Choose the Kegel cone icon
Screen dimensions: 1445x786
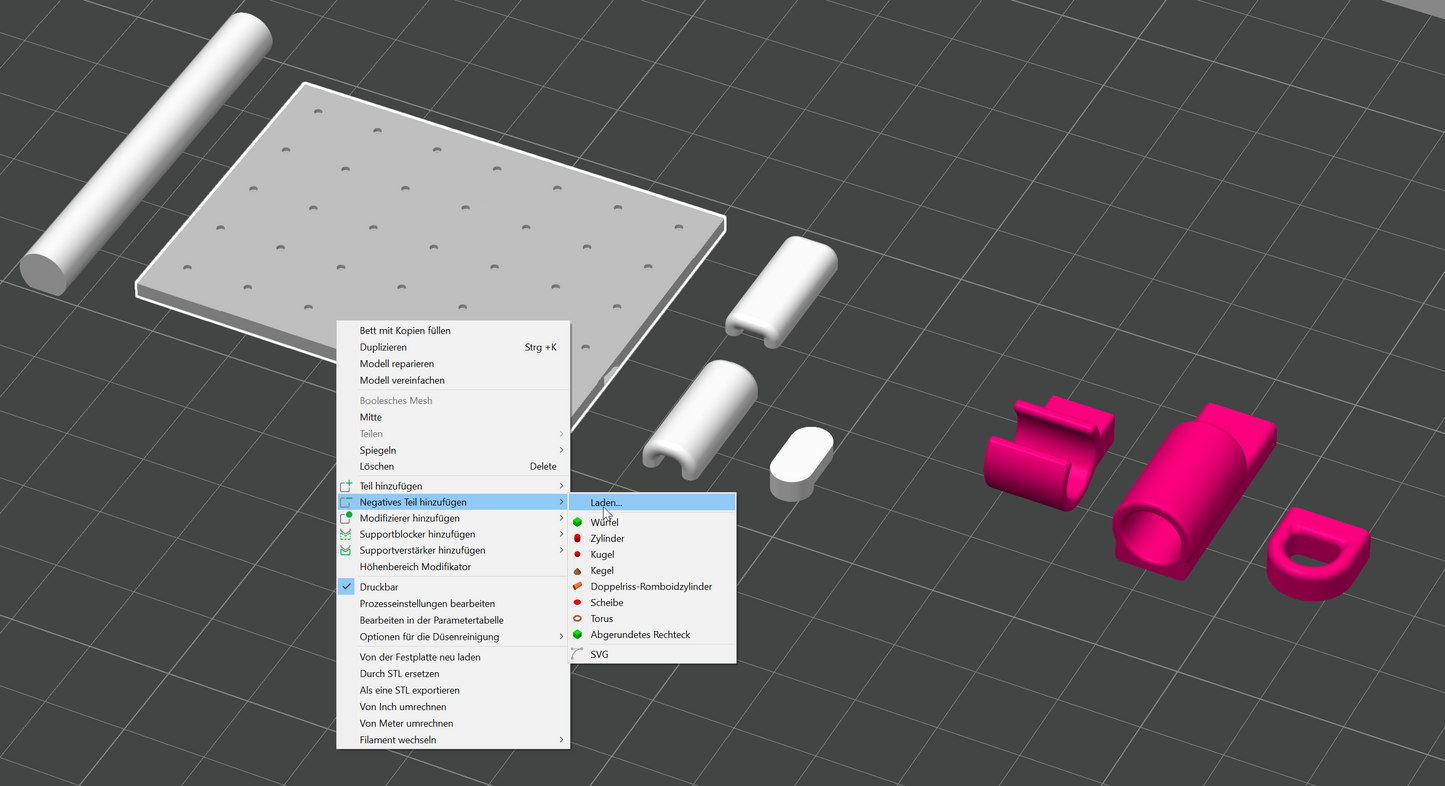click(578, 571)
